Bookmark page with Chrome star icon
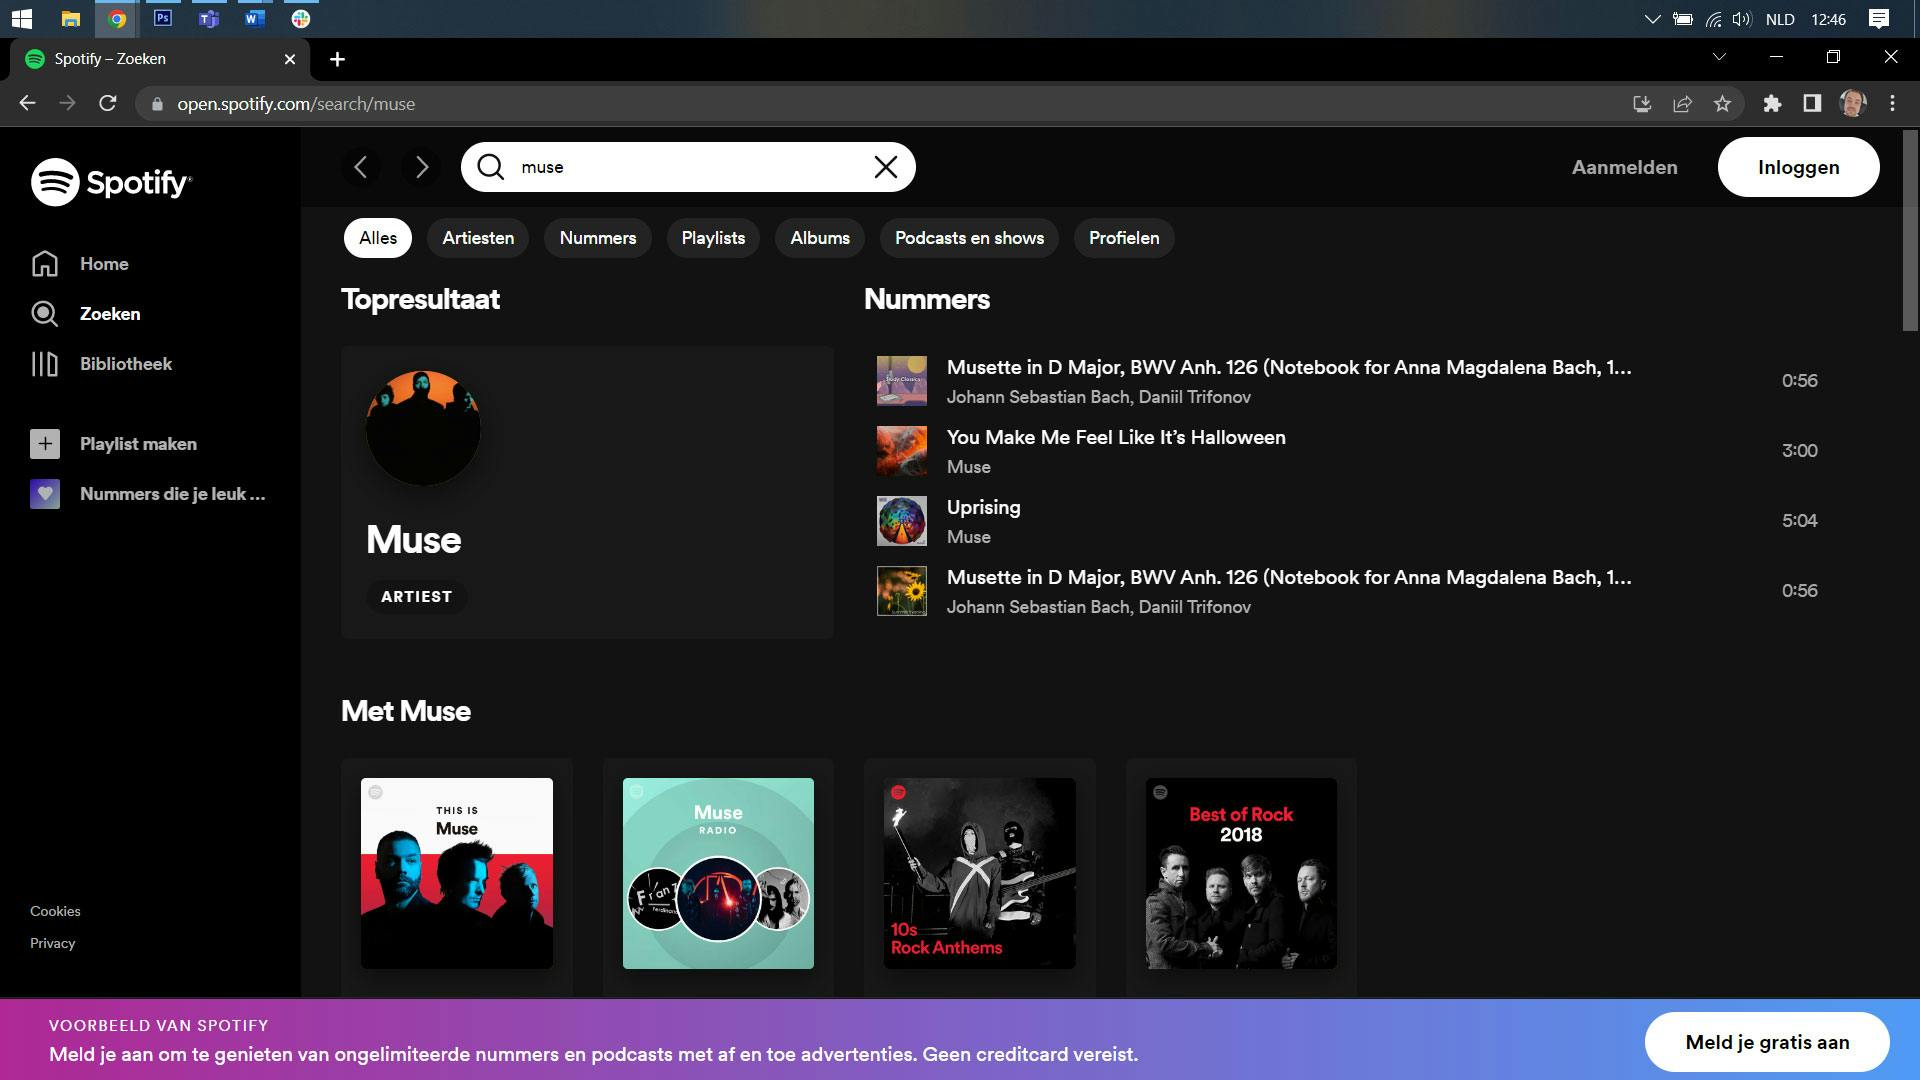Image resolution: width=1920 pixels, height=1080 pixels. pos(1722,104)
